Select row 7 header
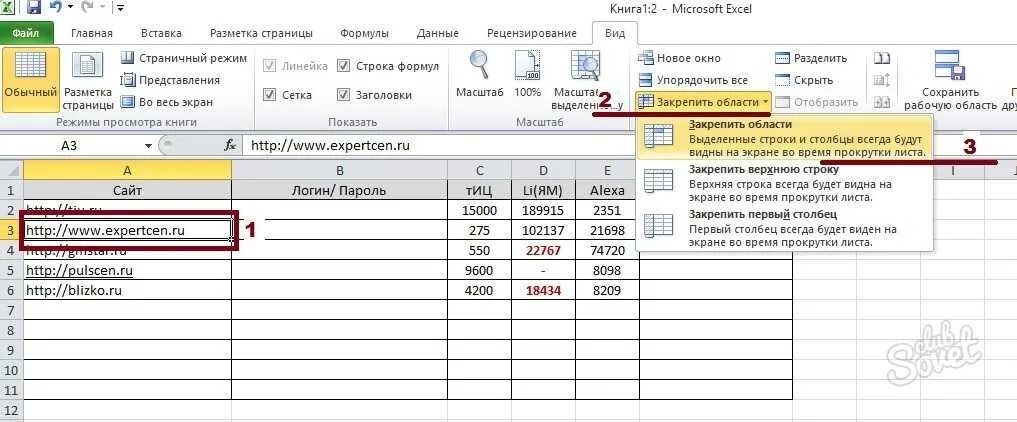 [11, 311]
